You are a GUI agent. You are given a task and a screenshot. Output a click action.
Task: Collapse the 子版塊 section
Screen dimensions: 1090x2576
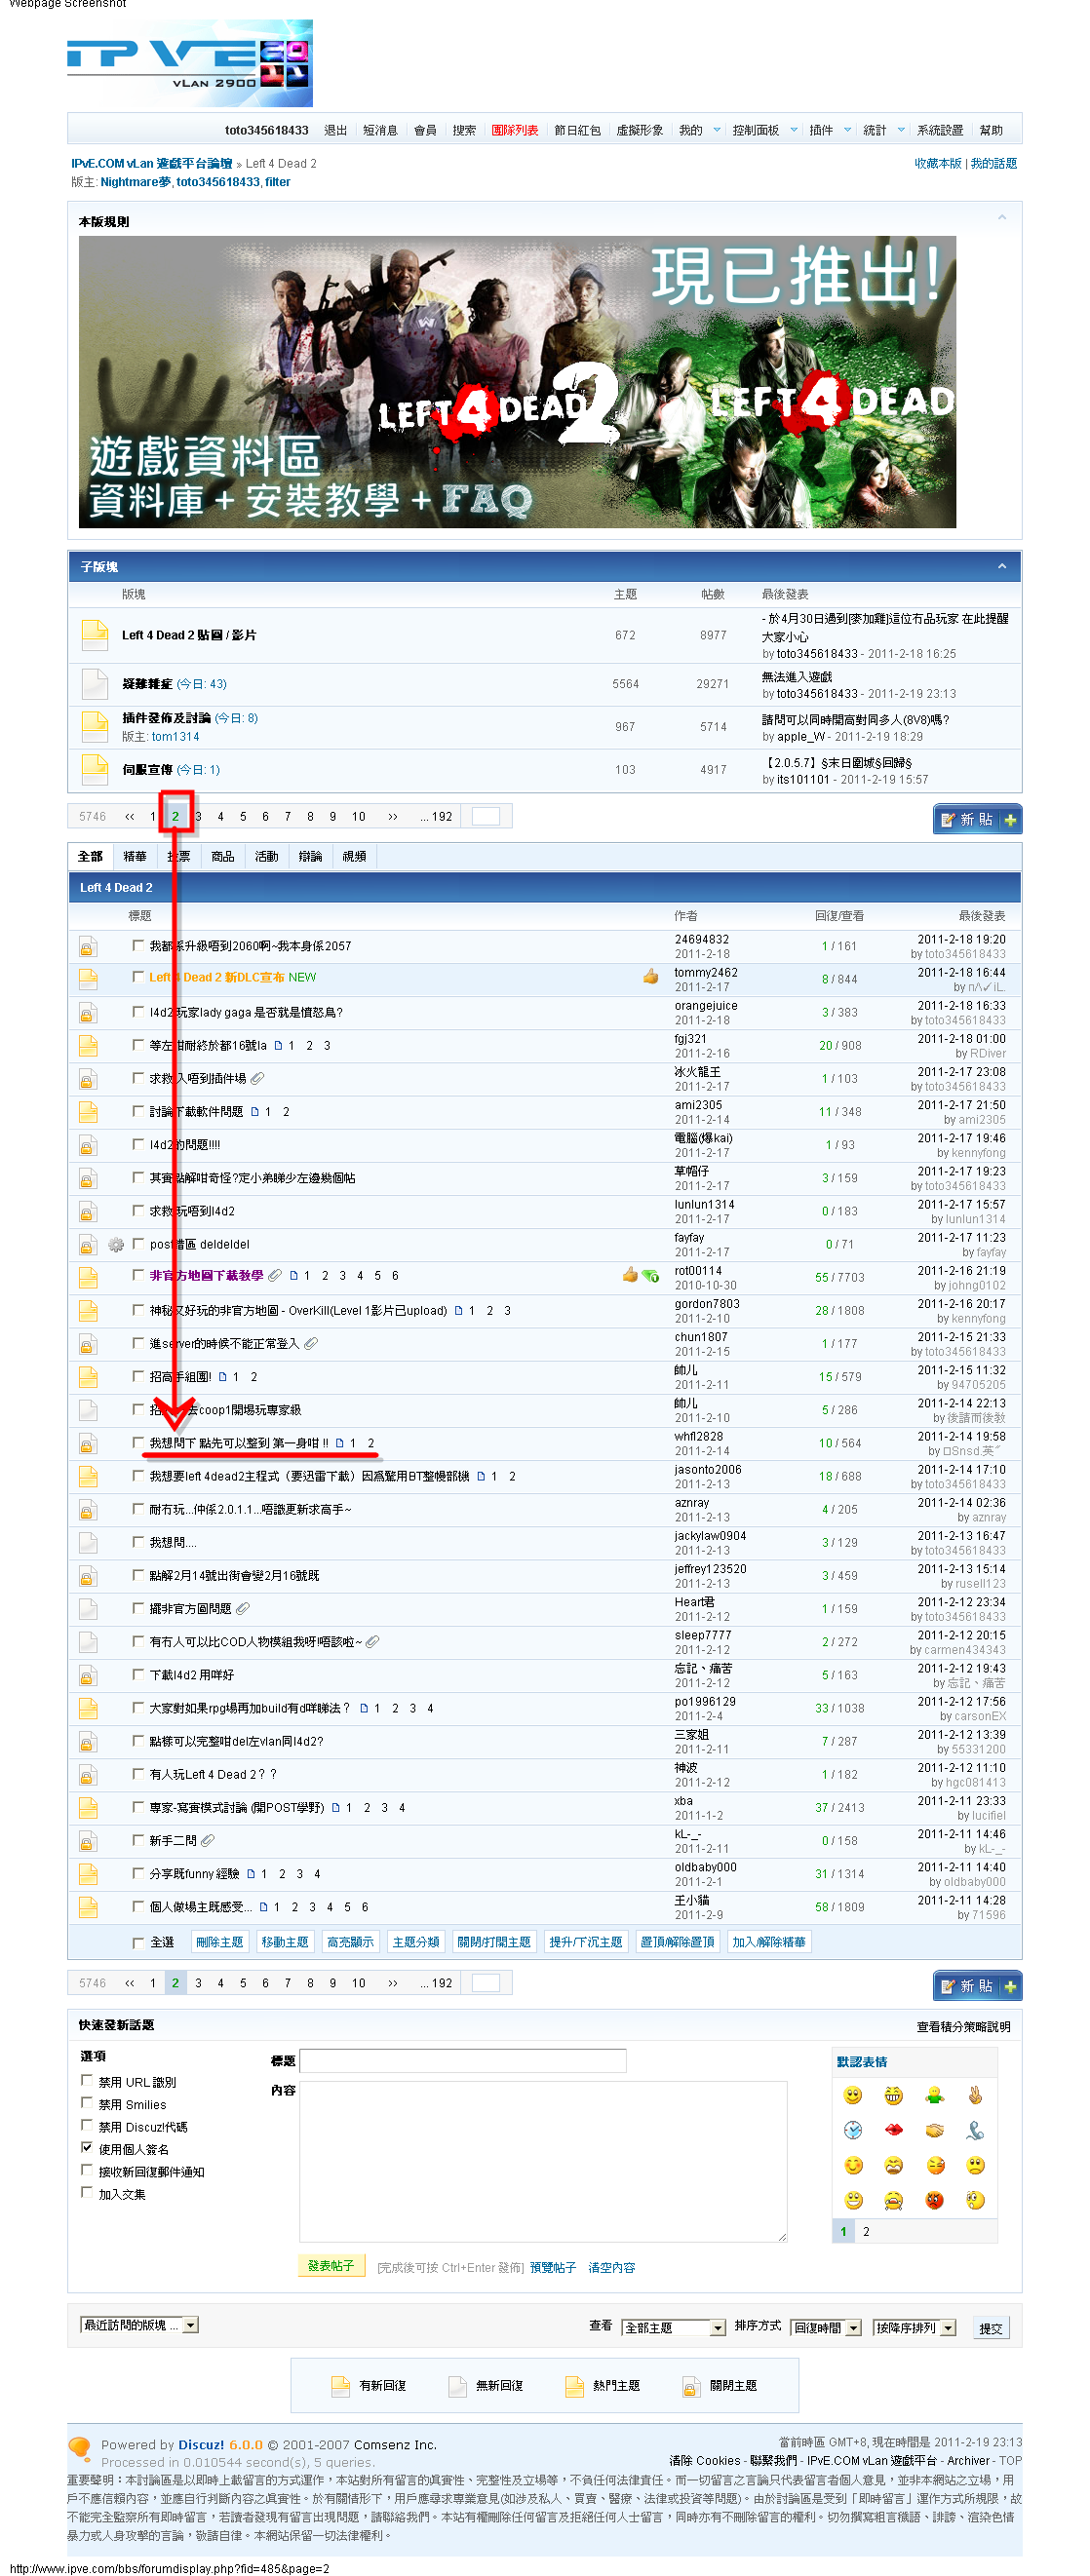click(x=1002, y=566)
